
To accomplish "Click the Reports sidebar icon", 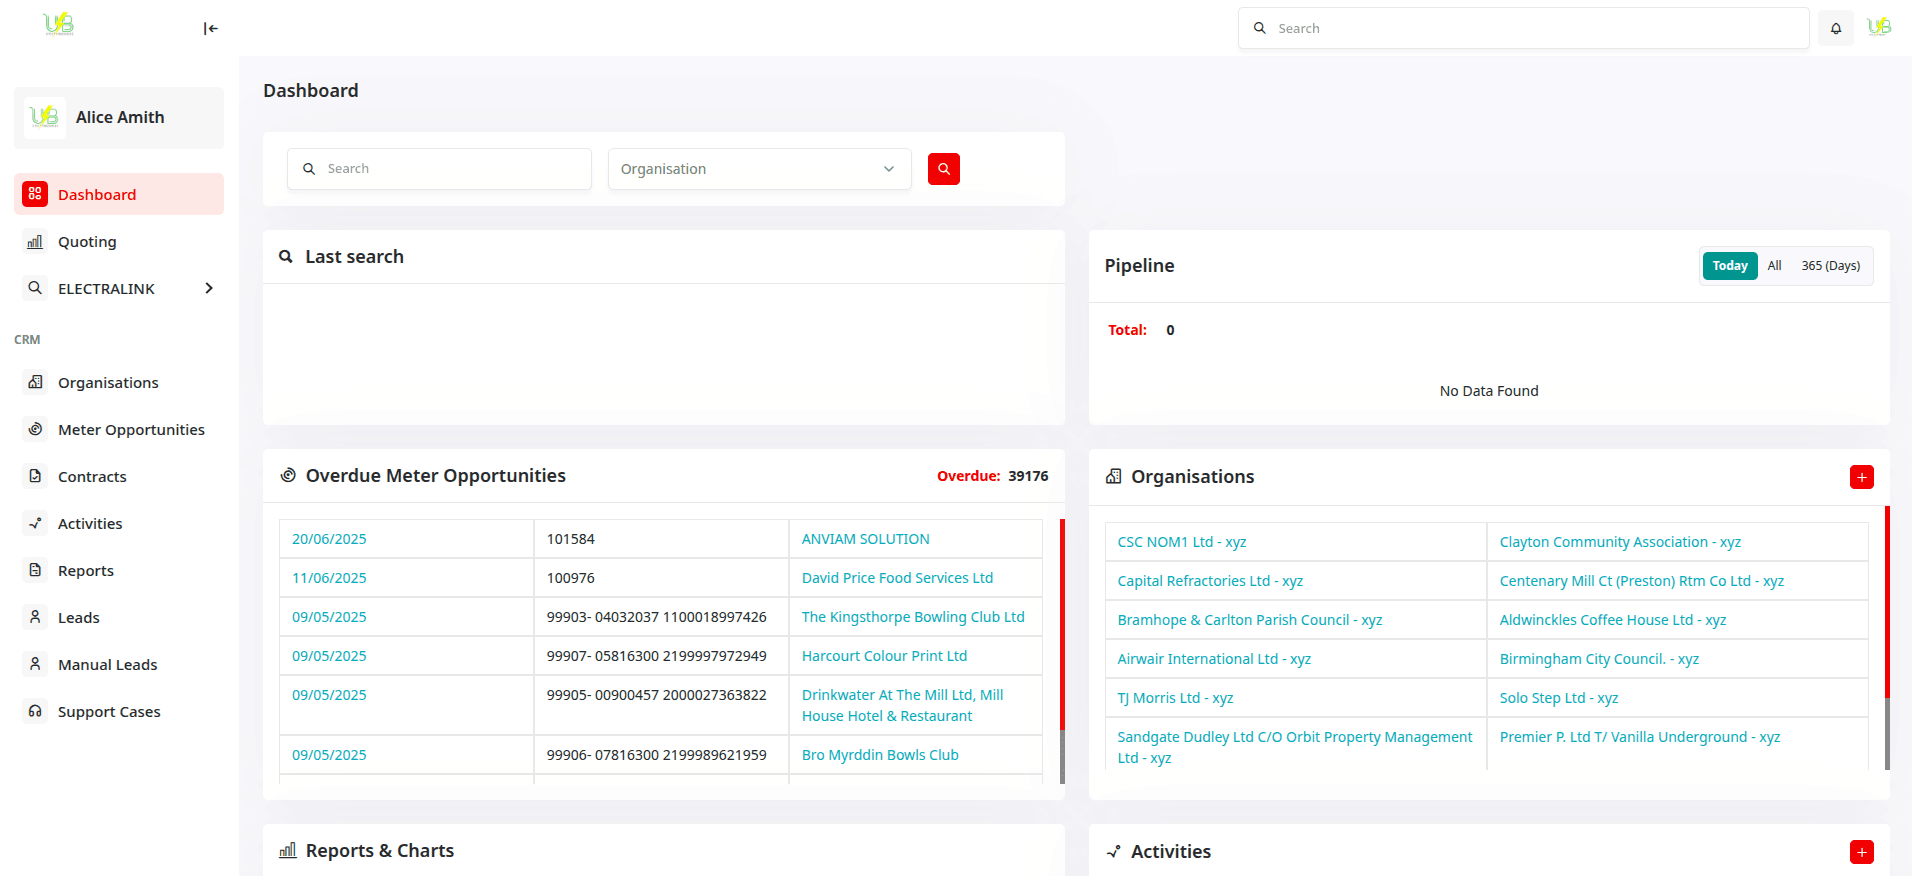I will coord(35,570).
